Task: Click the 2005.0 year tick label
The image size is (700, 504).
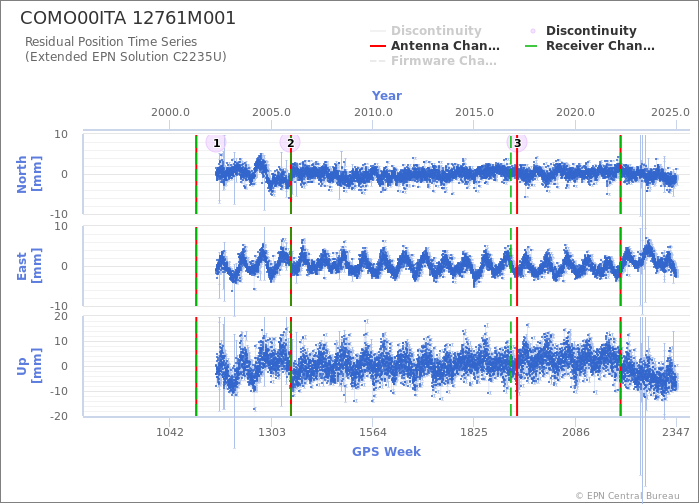Action: coord(271,112)
